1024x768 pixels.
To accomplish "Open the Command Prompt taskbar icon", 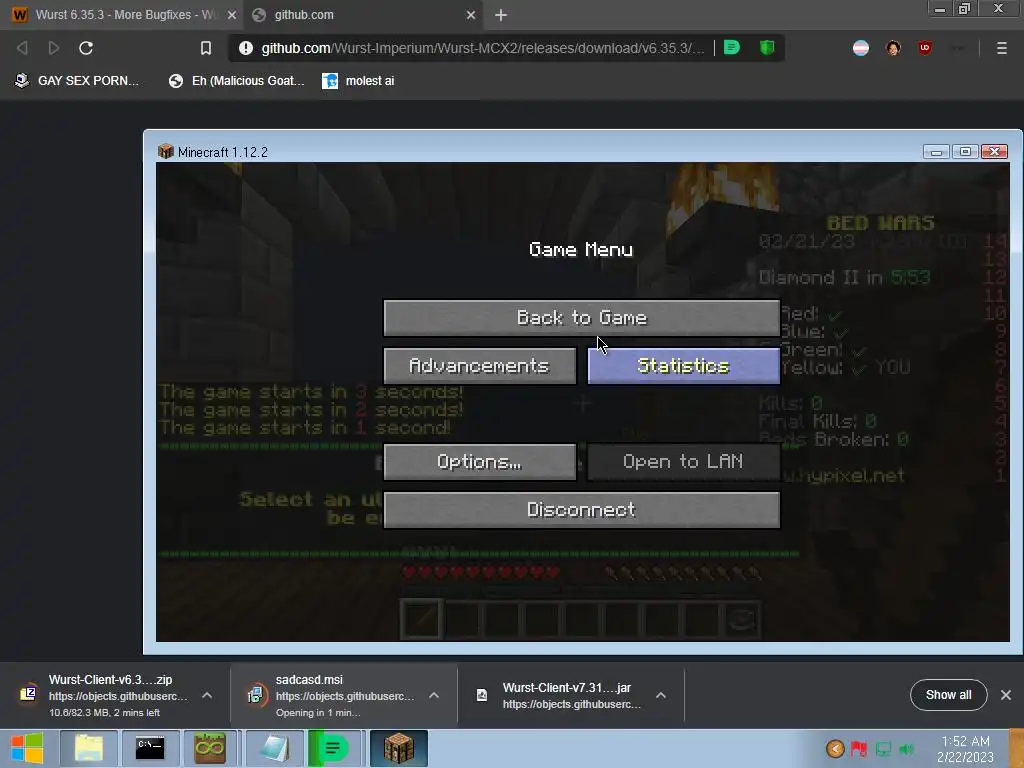I will click(x=150, y=748).
